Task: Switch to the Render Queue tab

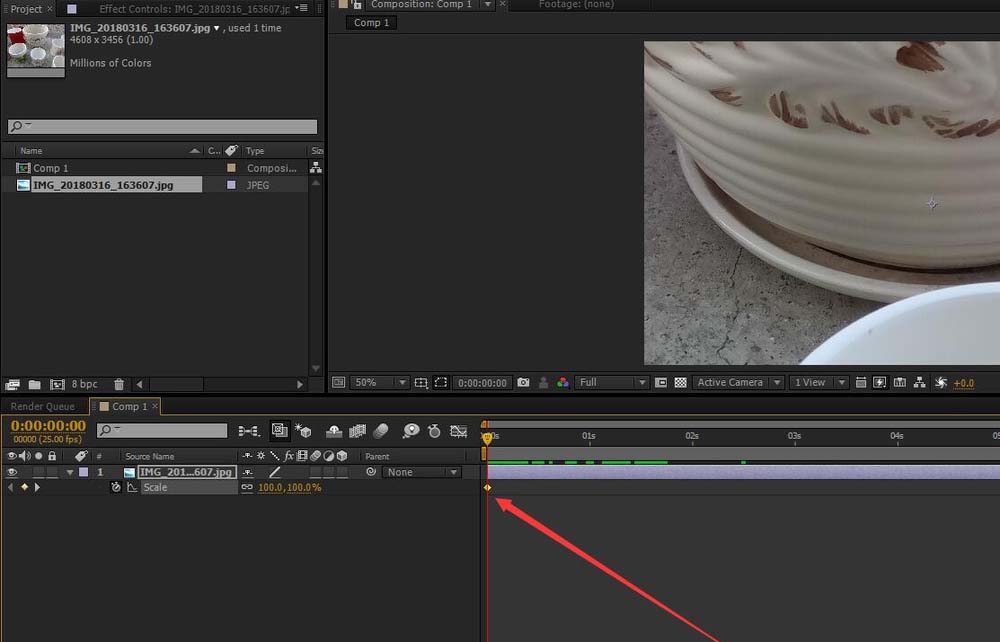Action: click(42, 407)
